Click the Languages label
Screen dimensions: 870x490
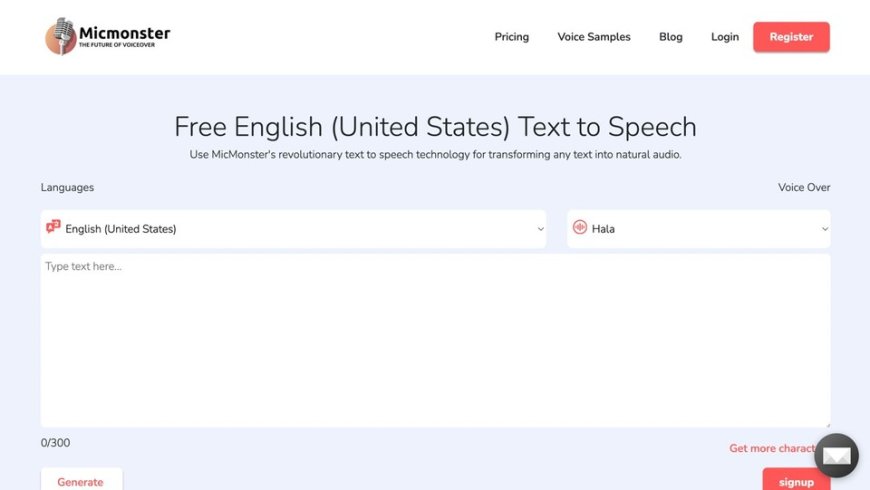[67, 188]
